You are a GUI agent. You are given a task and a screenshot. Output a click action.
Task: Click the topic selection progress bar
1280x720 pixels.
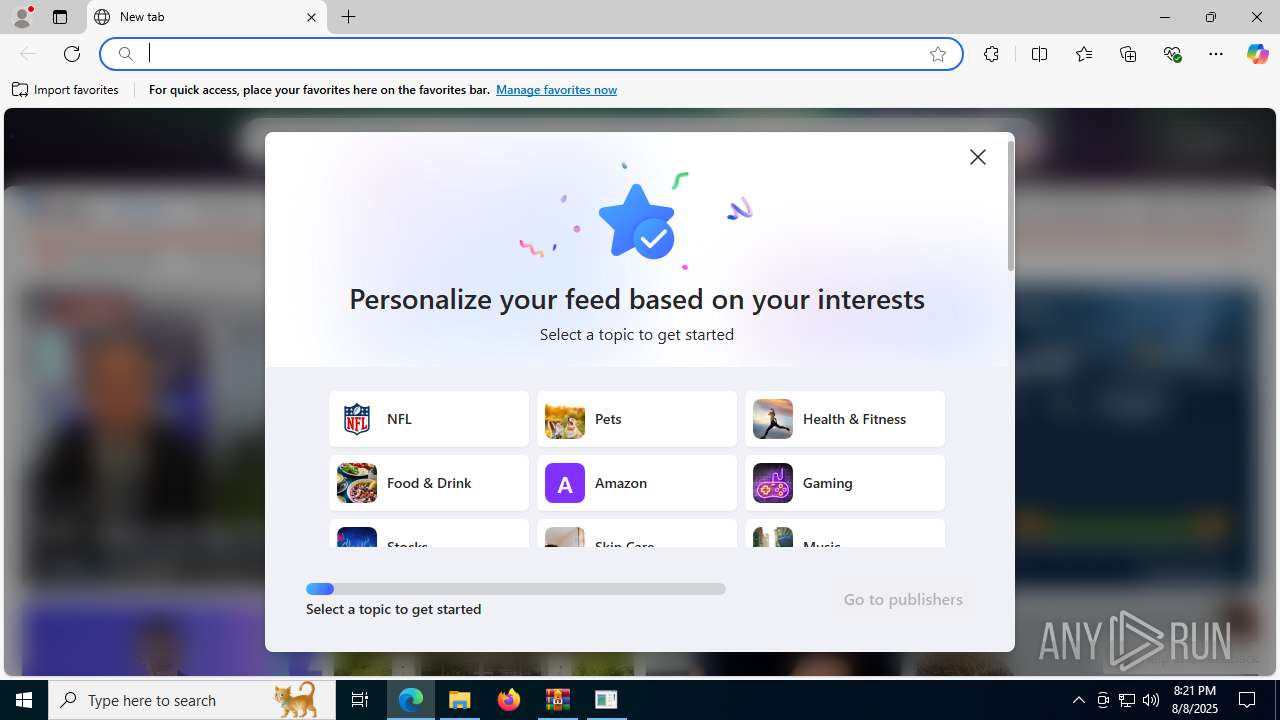point(516,589)
